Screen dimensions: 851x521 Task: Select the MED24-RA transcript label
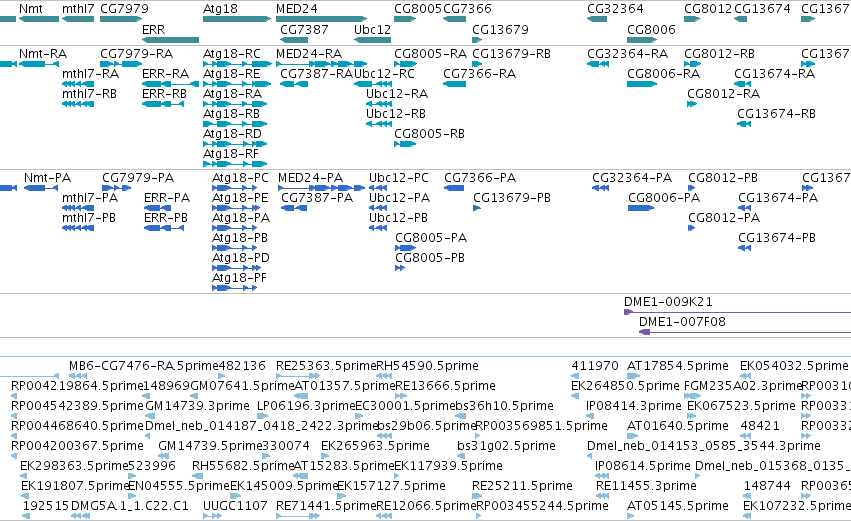point(309,54)
